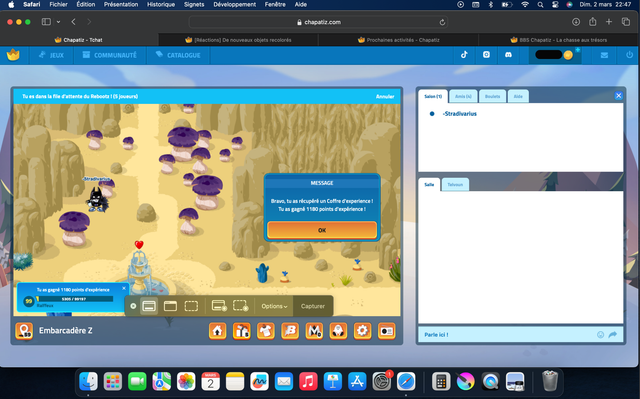This screenshot has height=399, width=640.
Task: Select record selected portion mode
Action: (240, 306)
